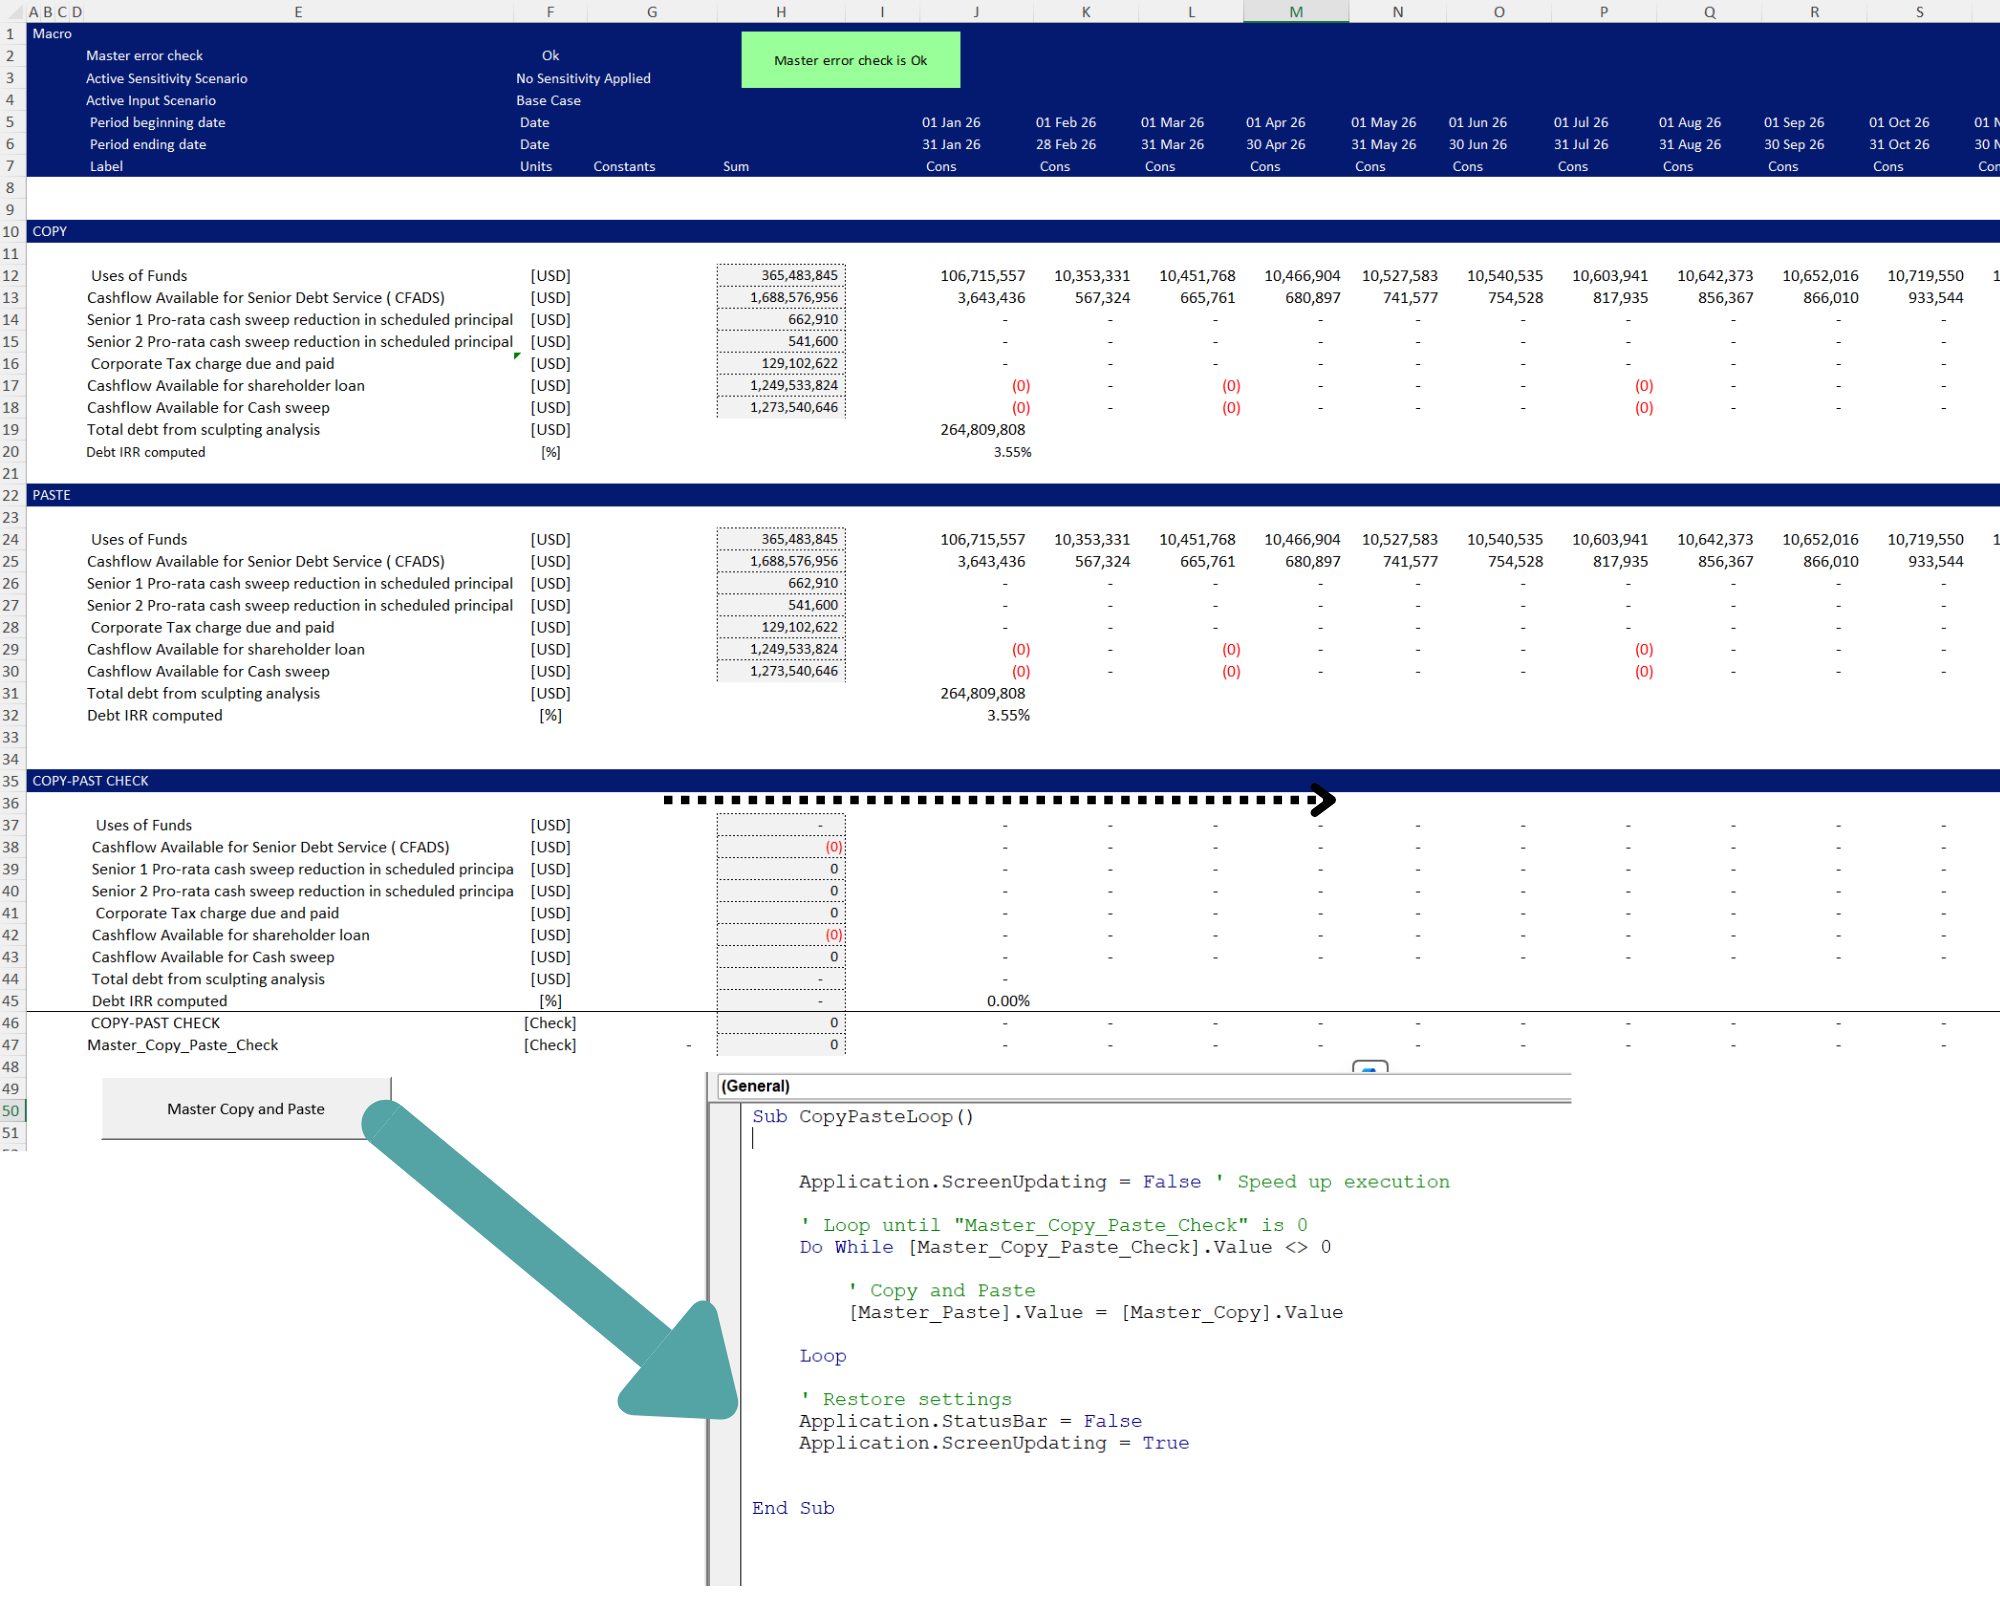Select row 22 PASTE header row number

tap(11, 495)
